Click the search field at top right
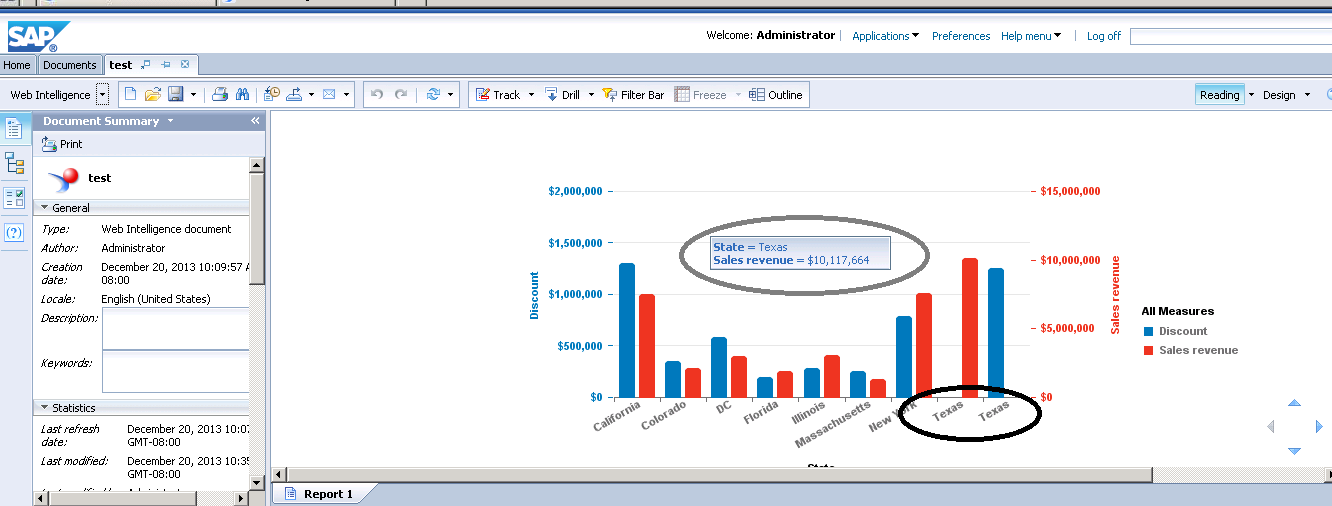This screenshot has height=506, width=1332. coord(1230,36)
